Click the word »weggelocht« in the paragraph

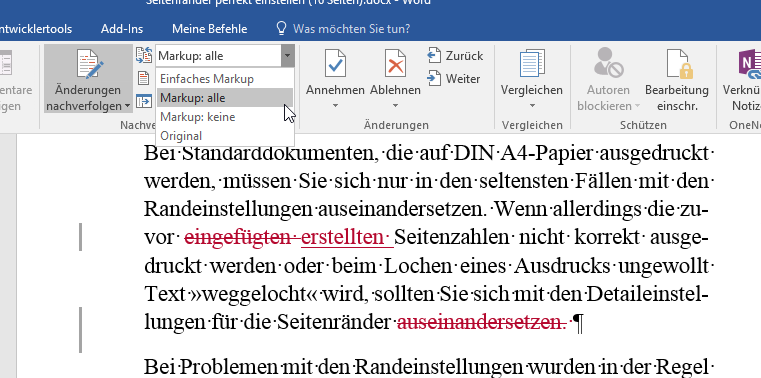pyautogui.click(x=255, y=294)
